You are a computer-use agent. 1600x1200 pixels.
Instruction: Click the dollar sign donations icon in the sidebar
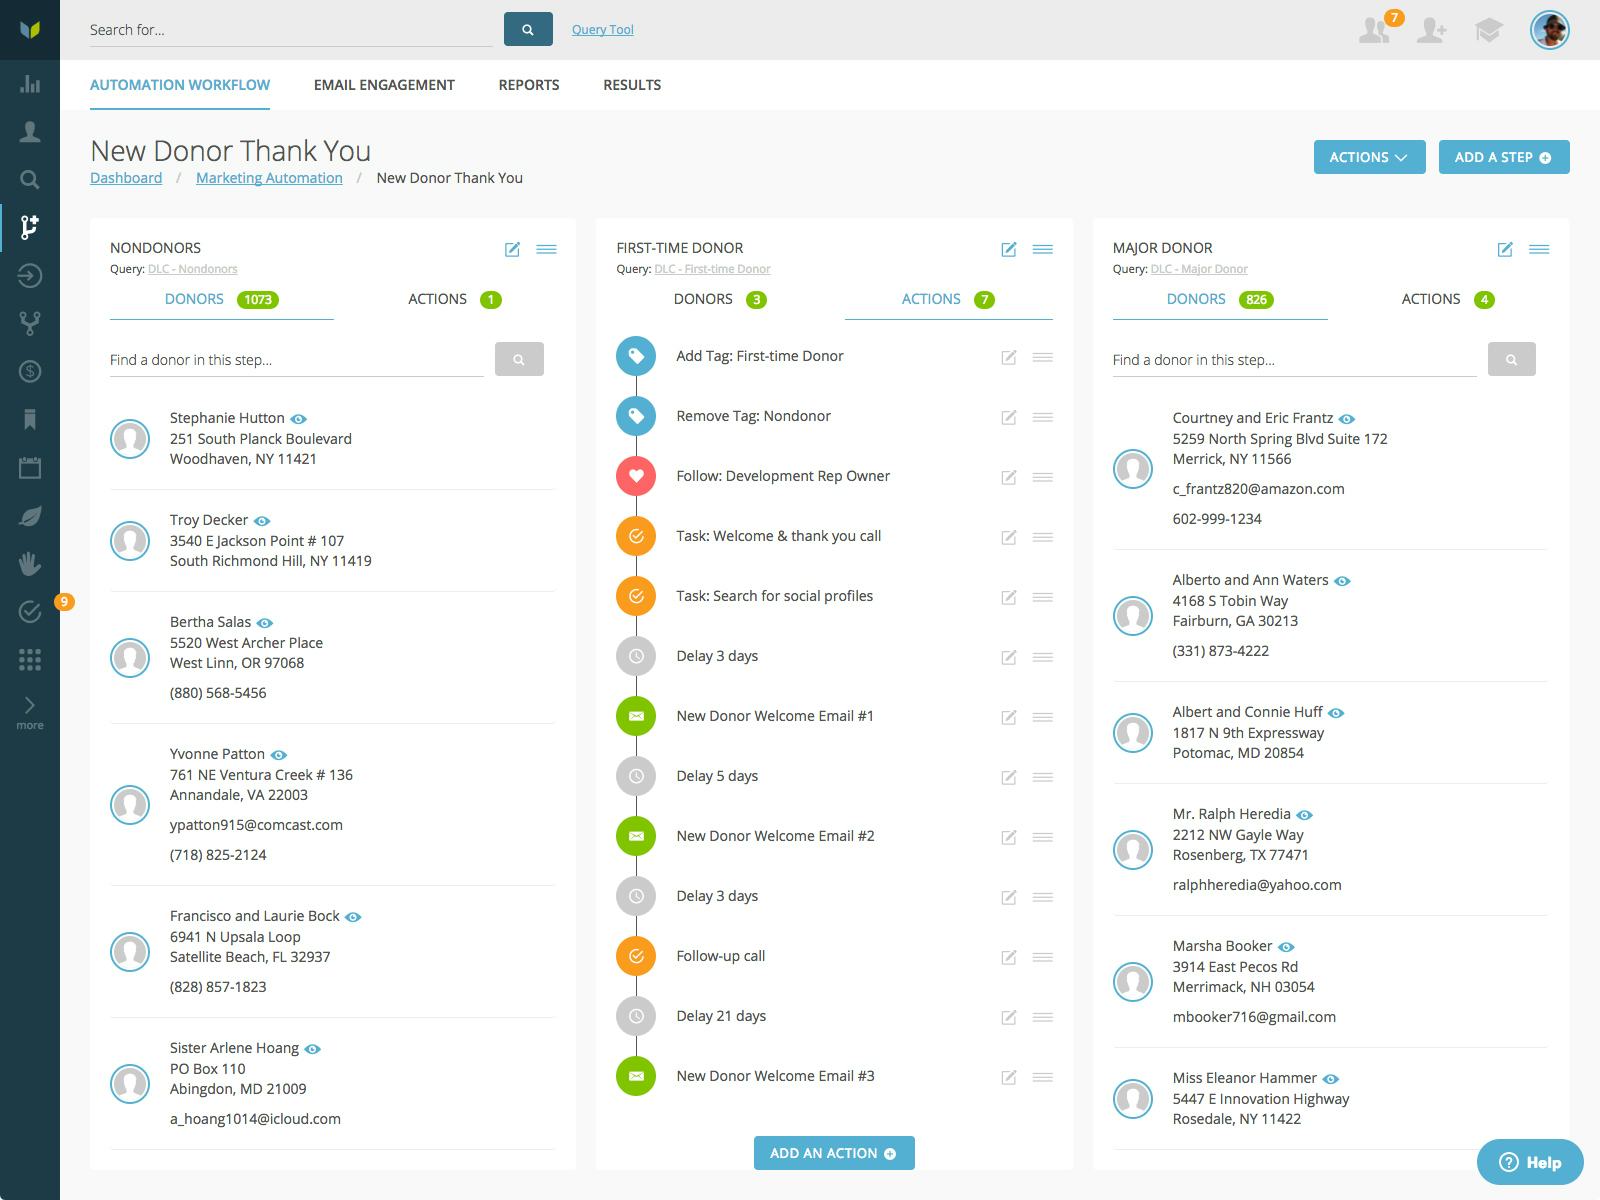[x=30, y=371]
